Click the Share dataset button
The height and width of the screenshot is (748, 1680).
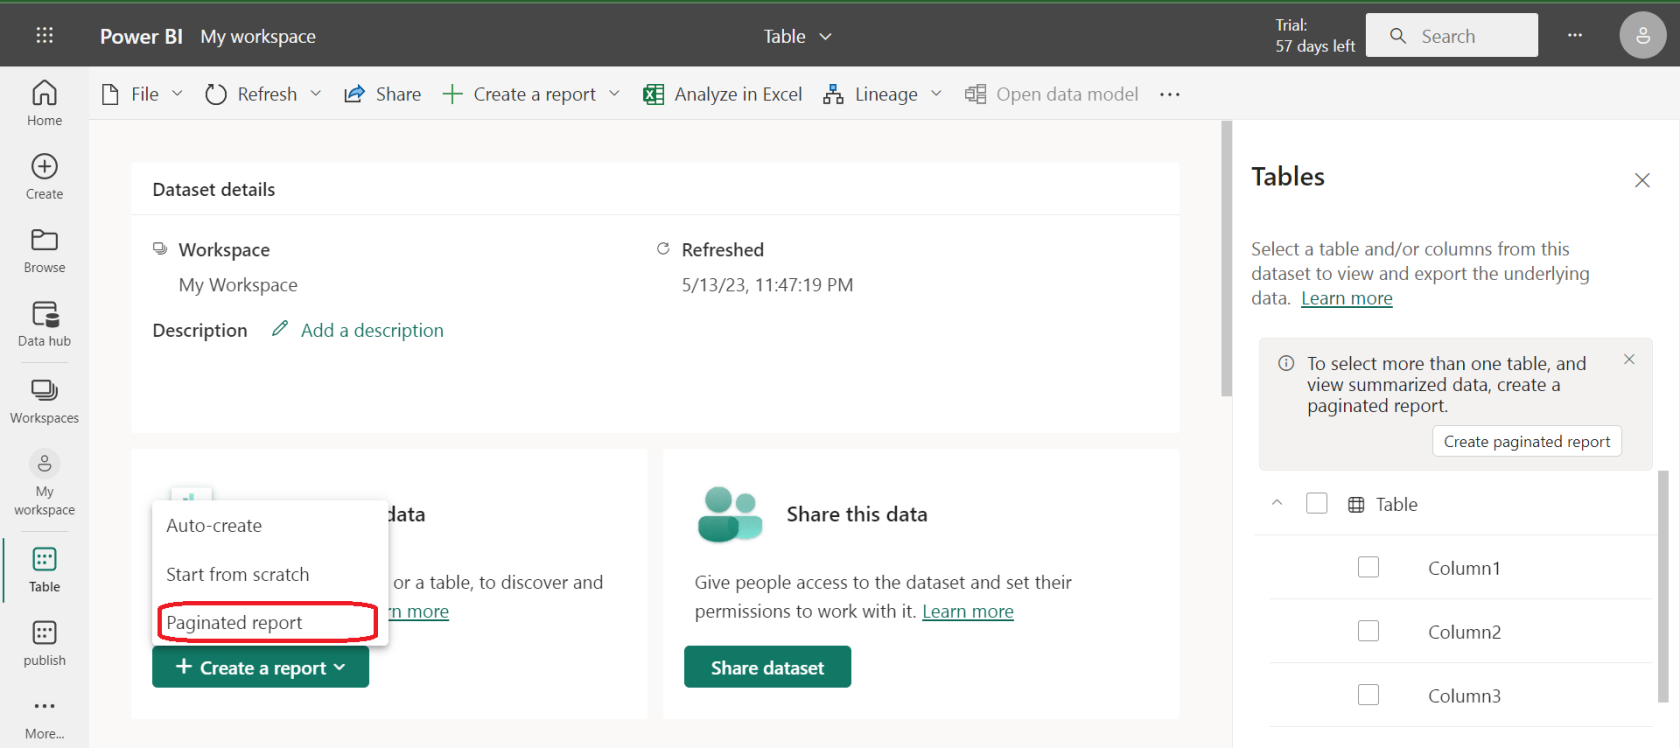767,667
